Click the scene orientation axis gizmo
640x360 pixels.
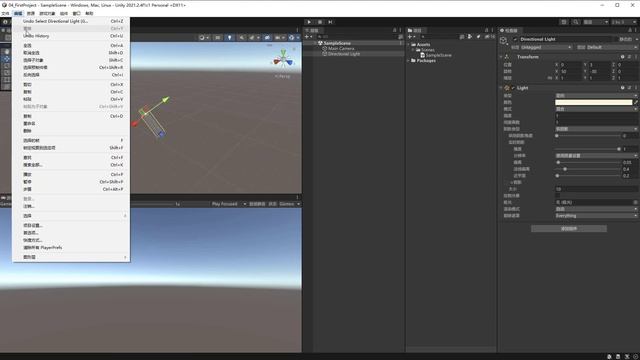pos(283,60)
